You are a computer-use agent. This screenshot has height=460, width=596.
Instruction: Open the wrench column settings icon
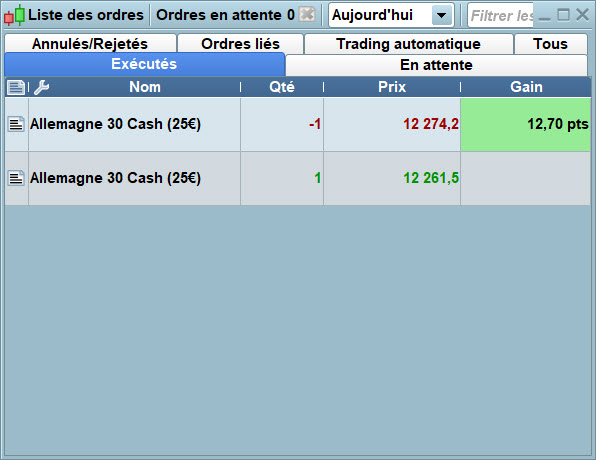point(41,87)
